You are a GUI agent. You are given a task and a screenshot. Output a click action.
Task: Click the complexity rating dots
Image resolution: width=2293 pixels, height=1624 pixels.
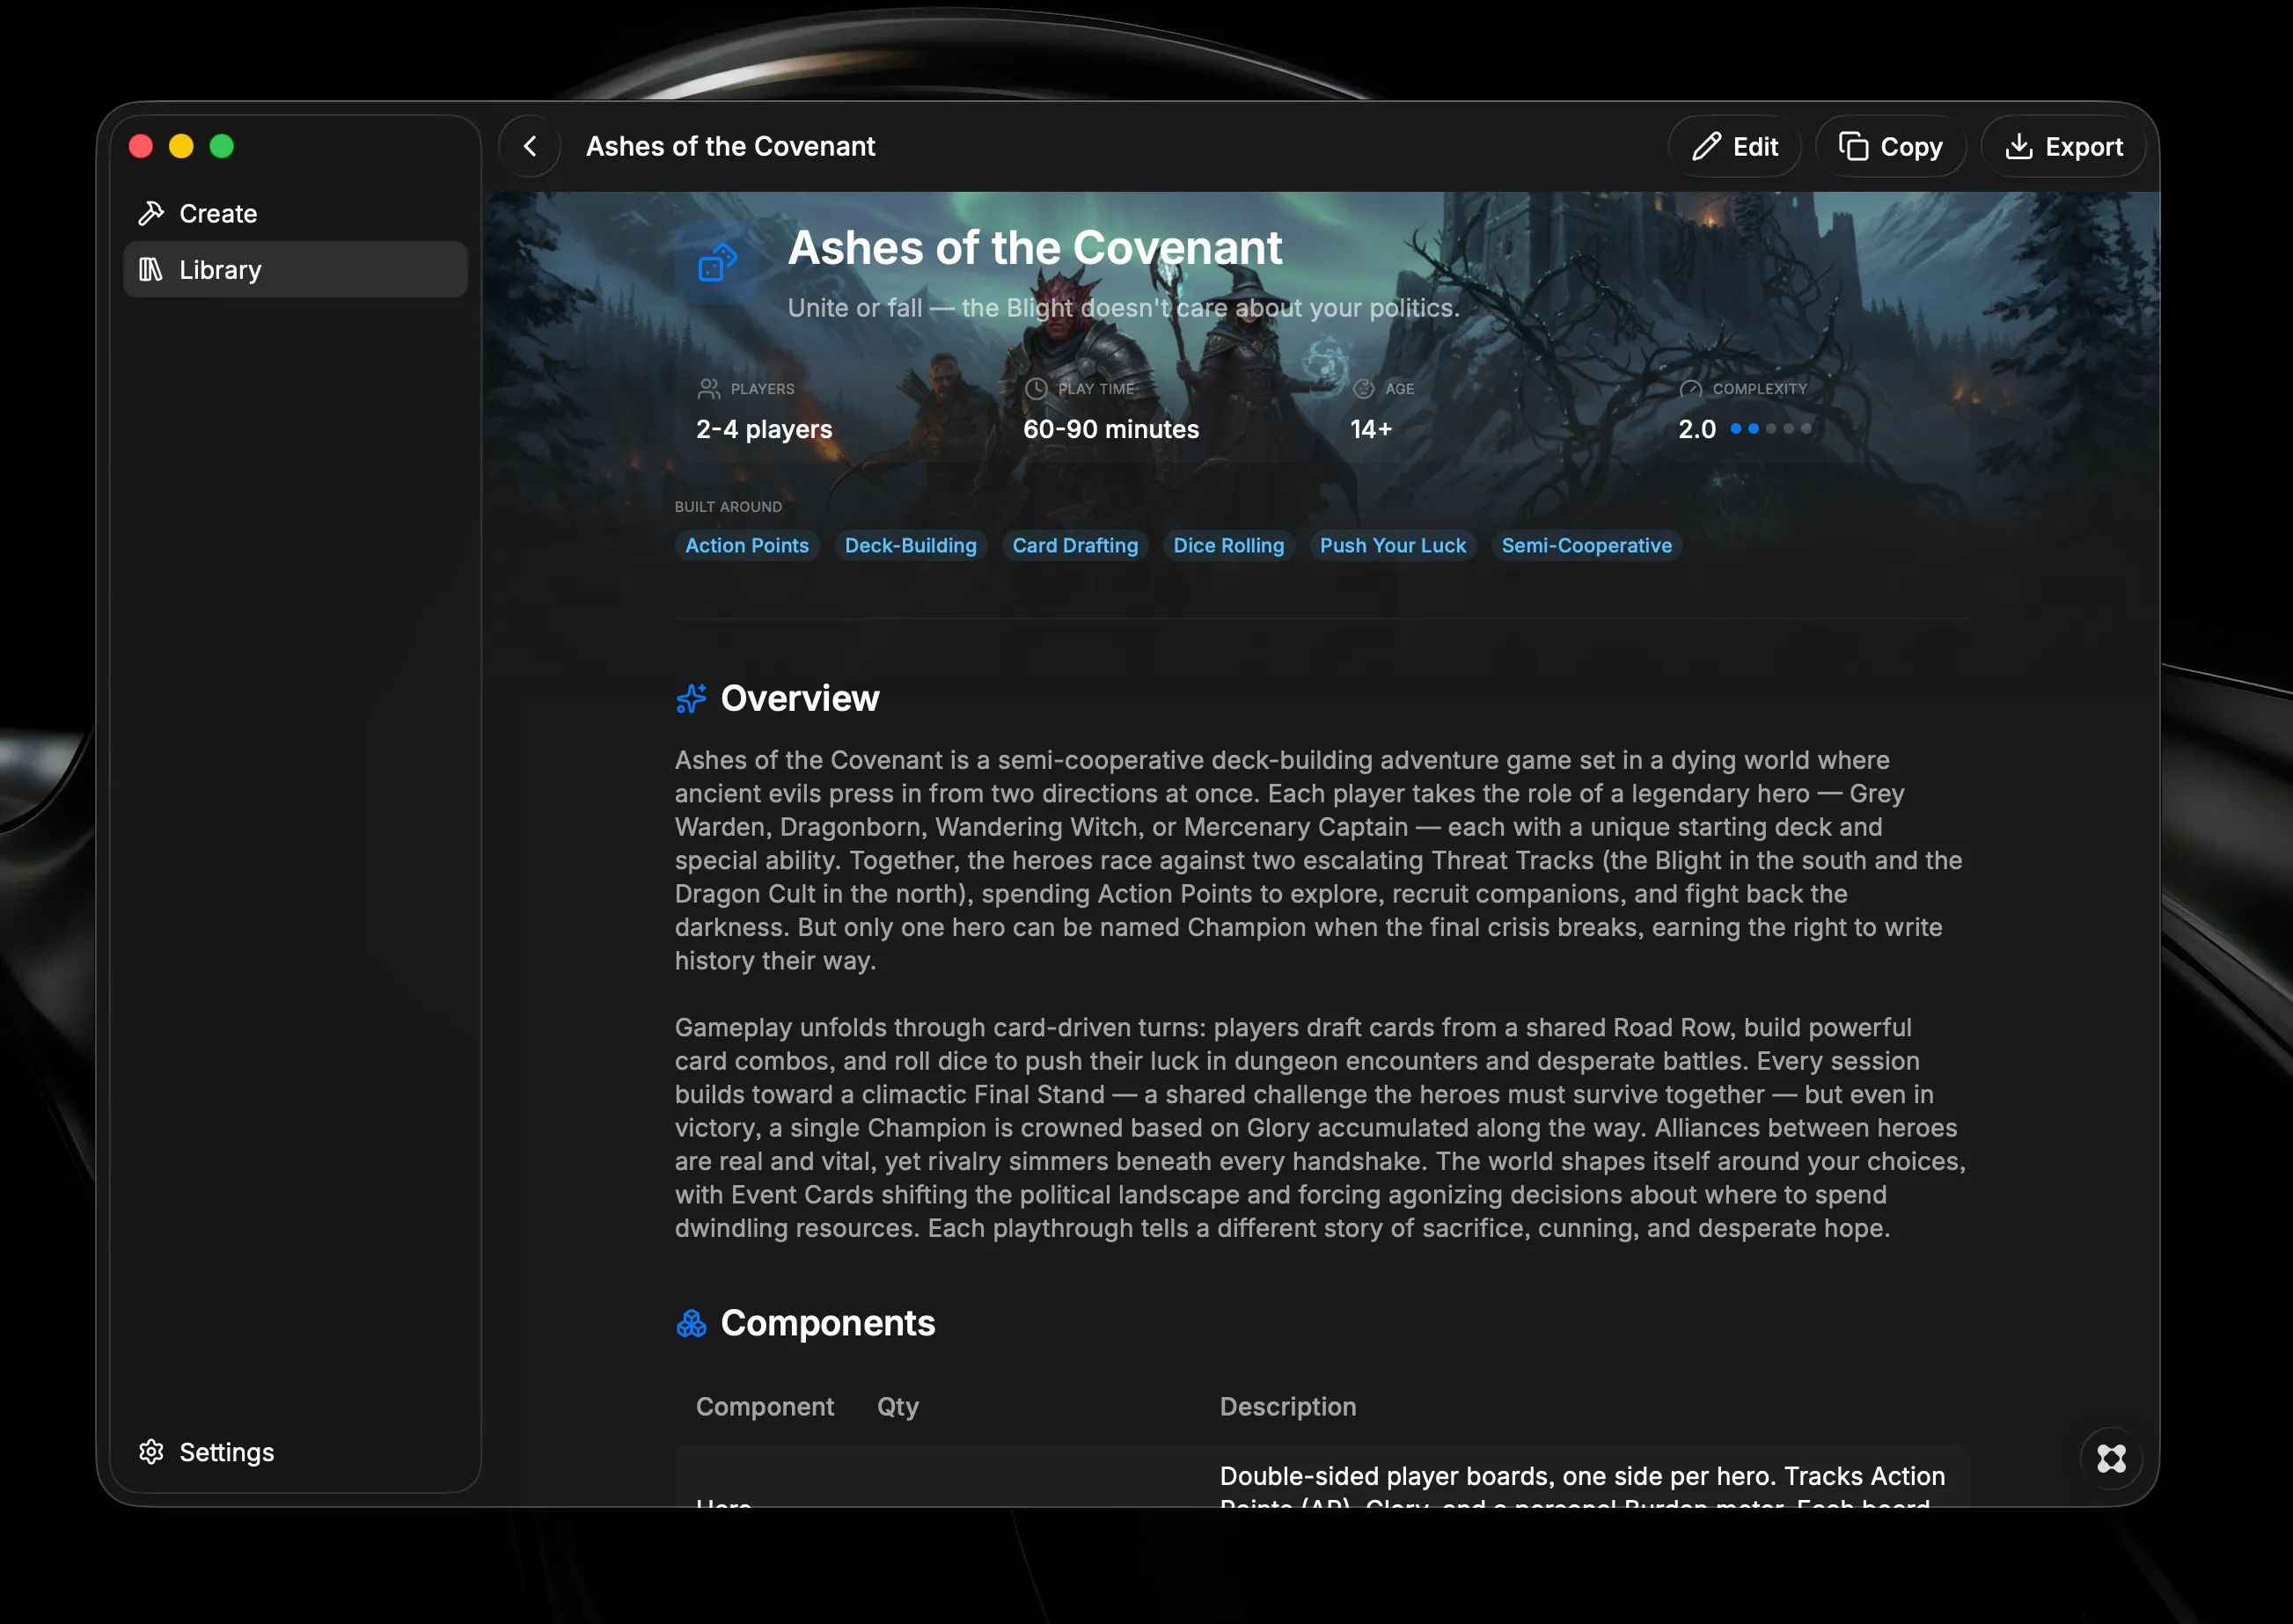[x=1771, y=429]
